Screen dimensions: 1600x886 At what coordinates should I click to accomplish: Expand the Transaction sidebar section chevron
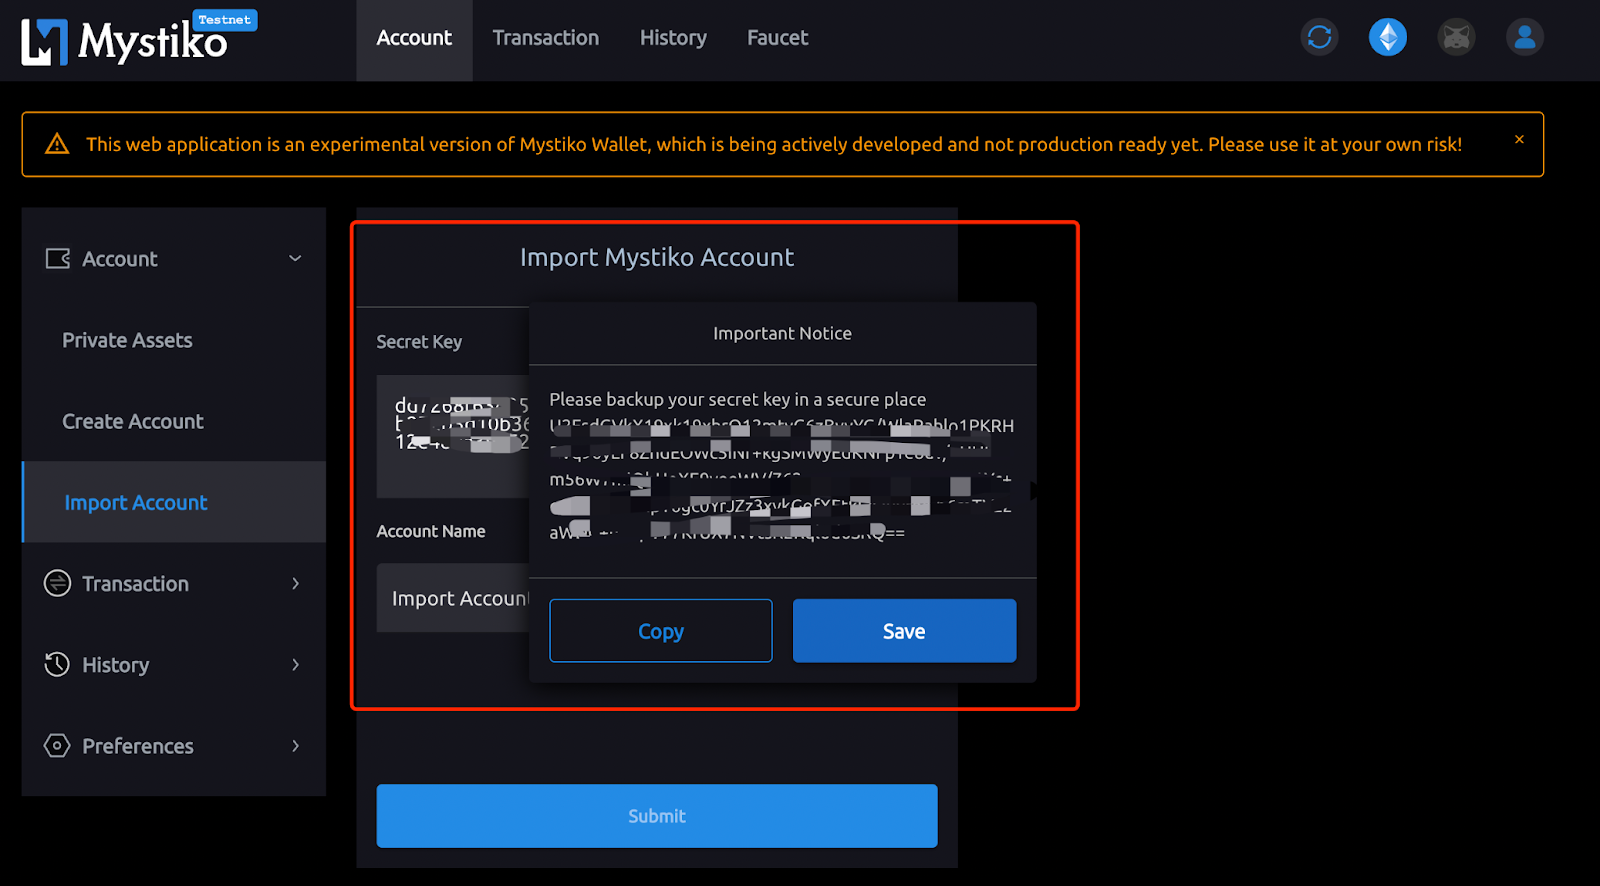[x=295, y=583]
